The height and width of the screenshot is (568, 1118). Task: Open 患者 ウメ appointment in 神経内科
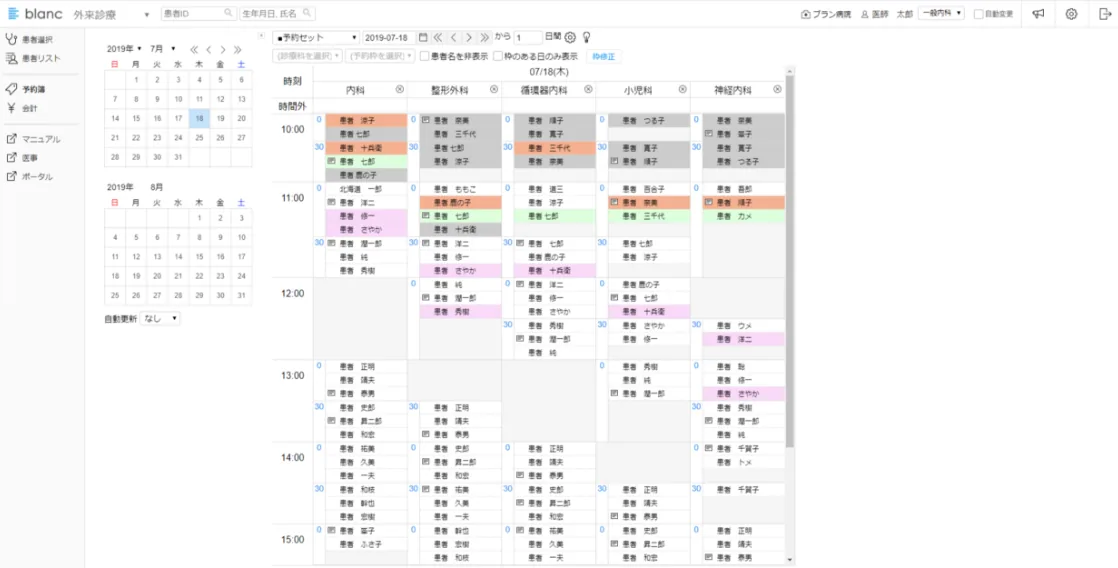744,326
